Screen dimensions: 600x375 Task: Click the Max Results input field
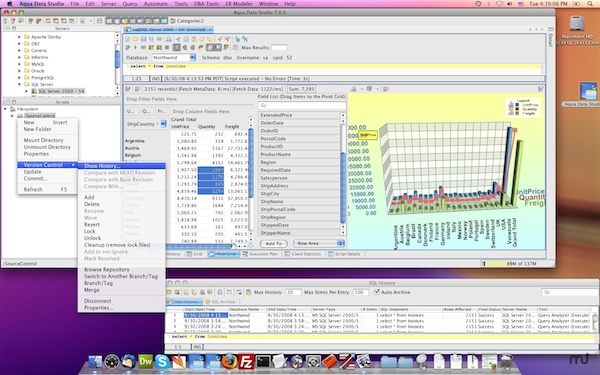click(x=279, y=47)
